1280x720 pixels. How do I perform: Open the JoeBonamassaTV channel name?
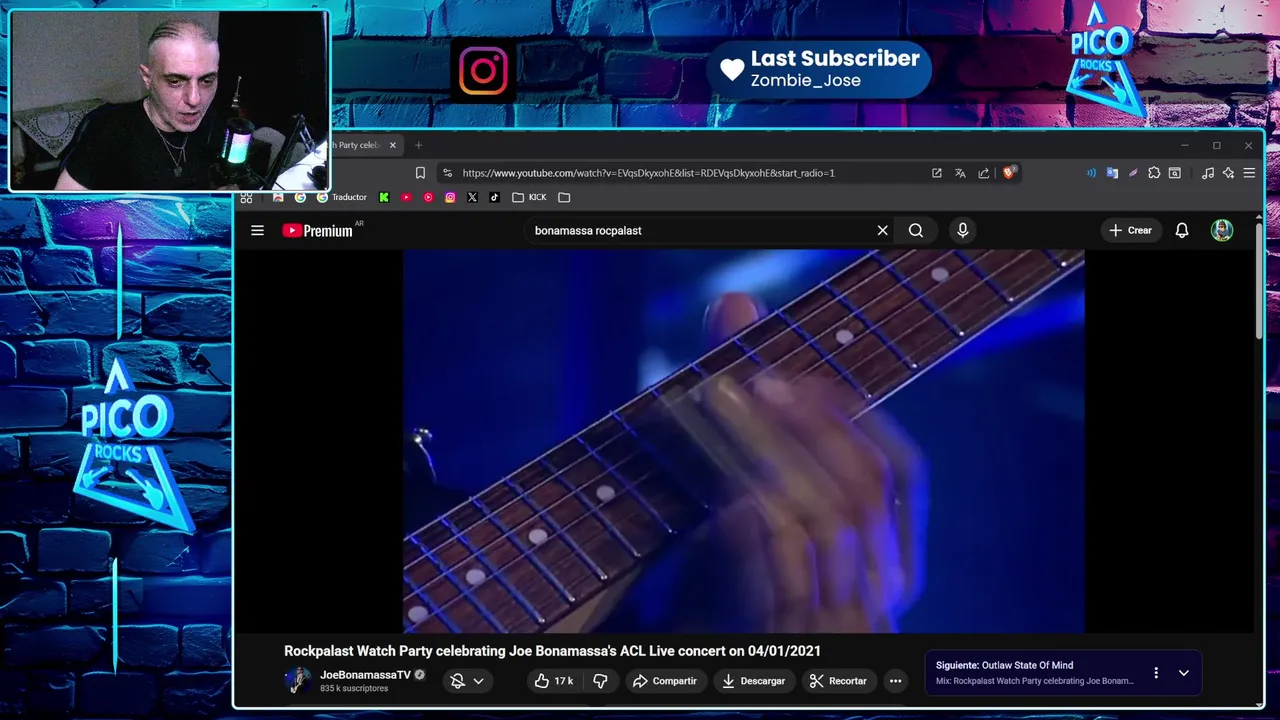pyautogui.click(x=365, y=675)
